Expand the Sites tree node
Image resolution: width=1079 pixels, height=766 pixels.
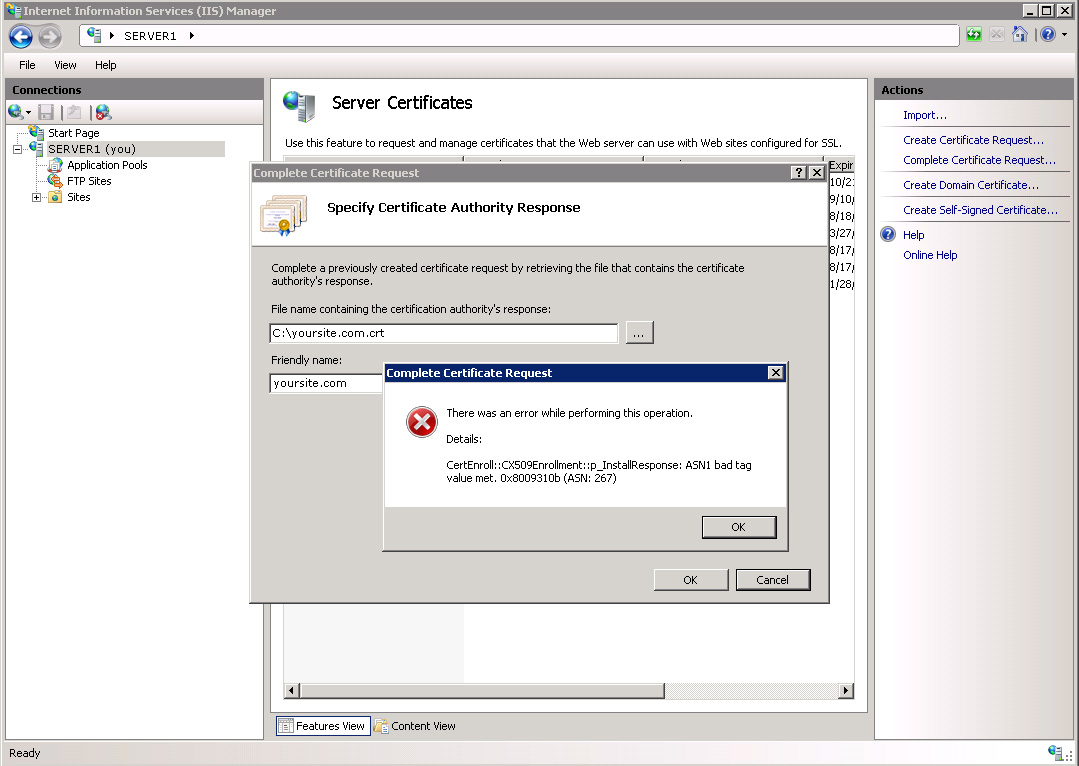[36, 198]
